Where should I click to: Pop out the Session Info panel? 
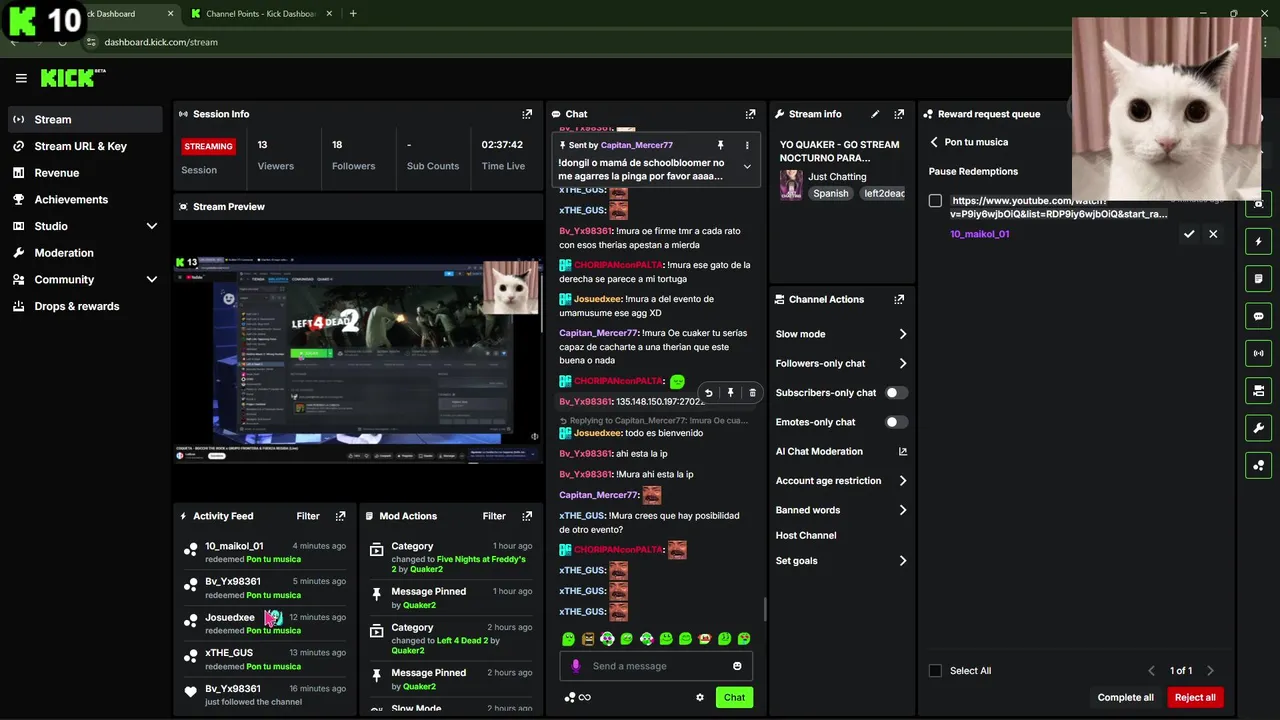tap(527, 114)
